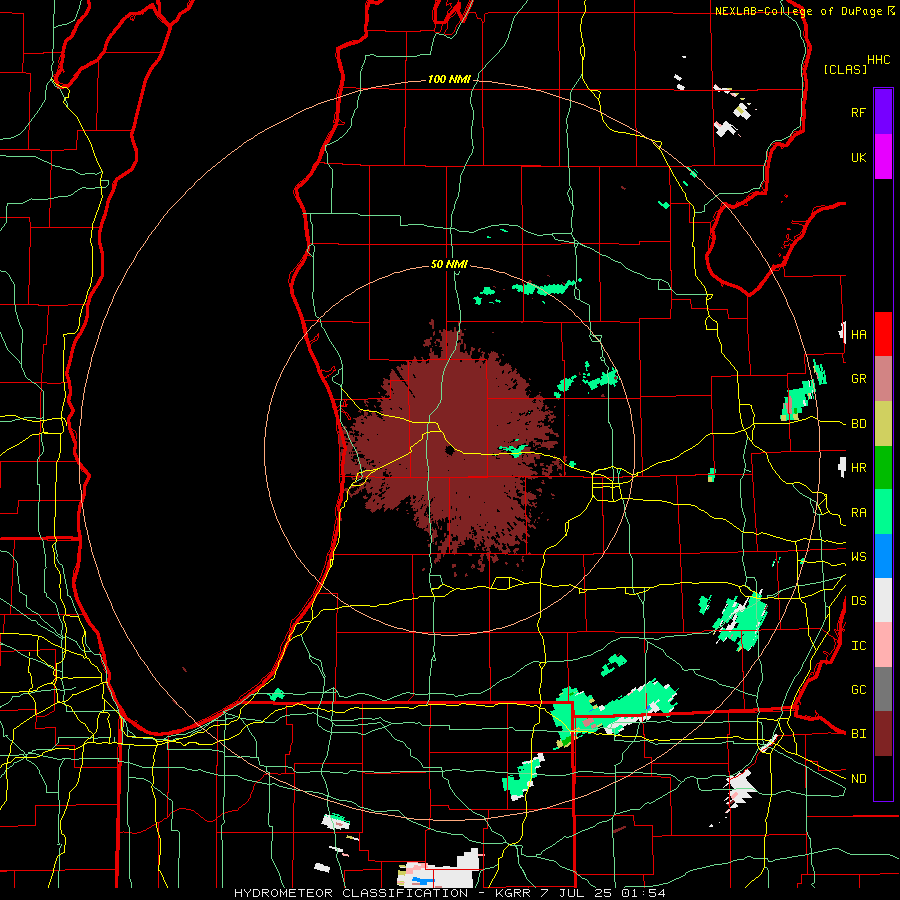
Task: Click the 'HR' legend label
Action: [x=858, y=468]
